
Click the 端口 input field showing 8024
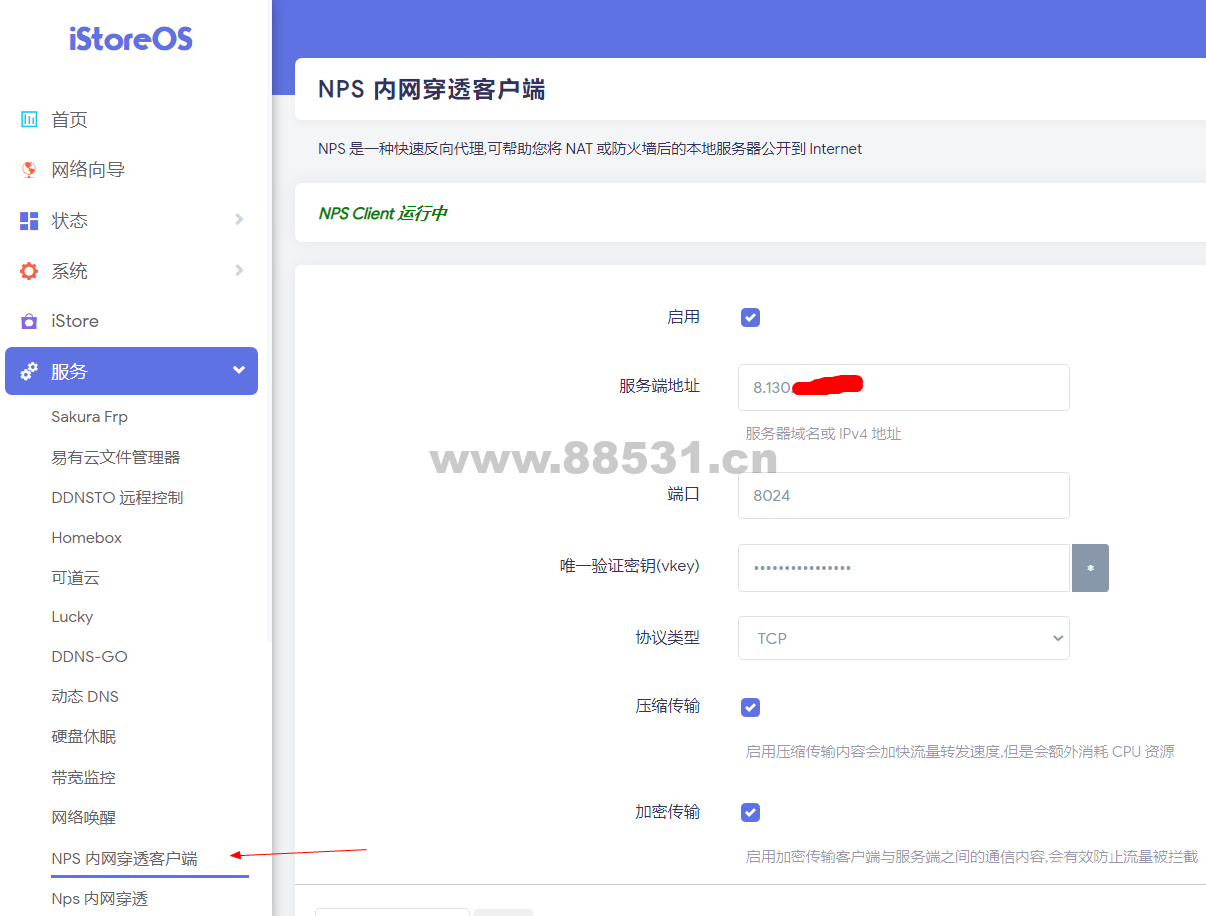(x=904, y=495)
